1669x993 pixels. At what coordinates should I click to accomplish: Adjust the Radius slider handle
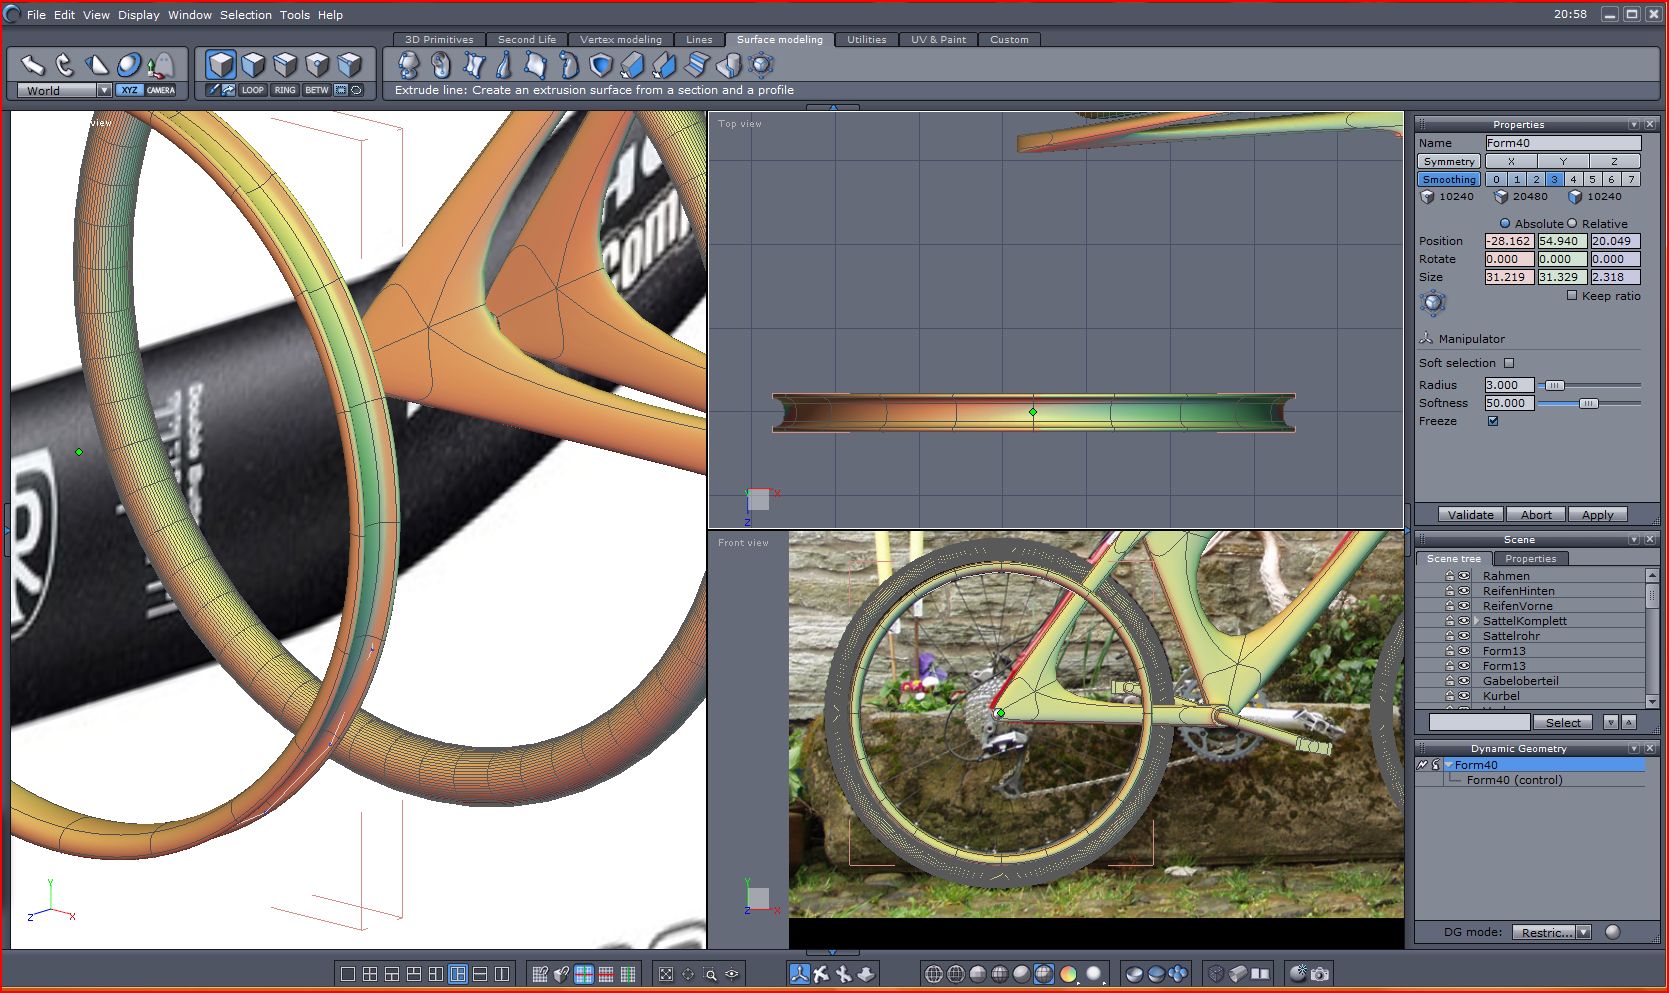[x=1554, y=385]
